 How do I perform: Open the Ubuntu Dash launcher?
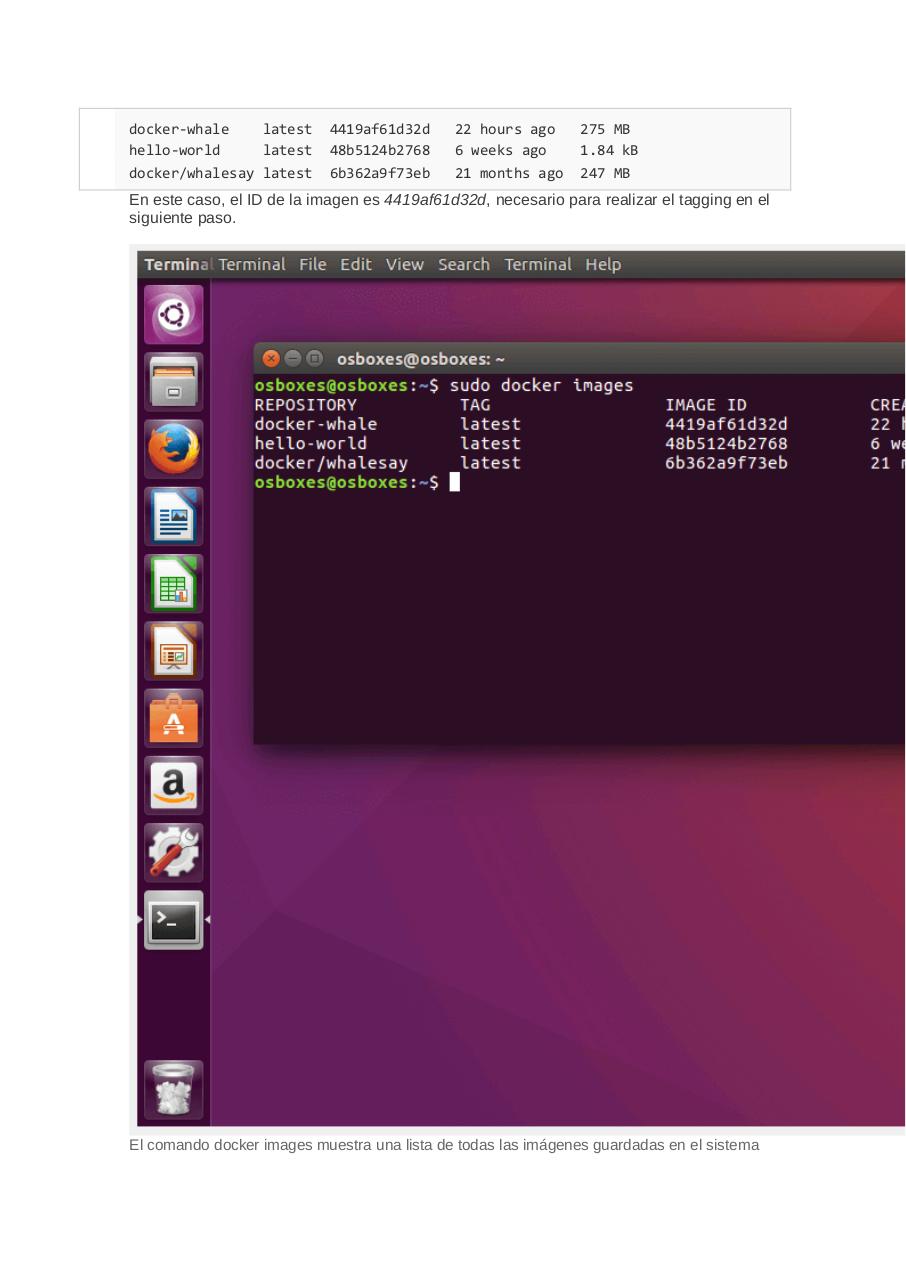point(173,314)
